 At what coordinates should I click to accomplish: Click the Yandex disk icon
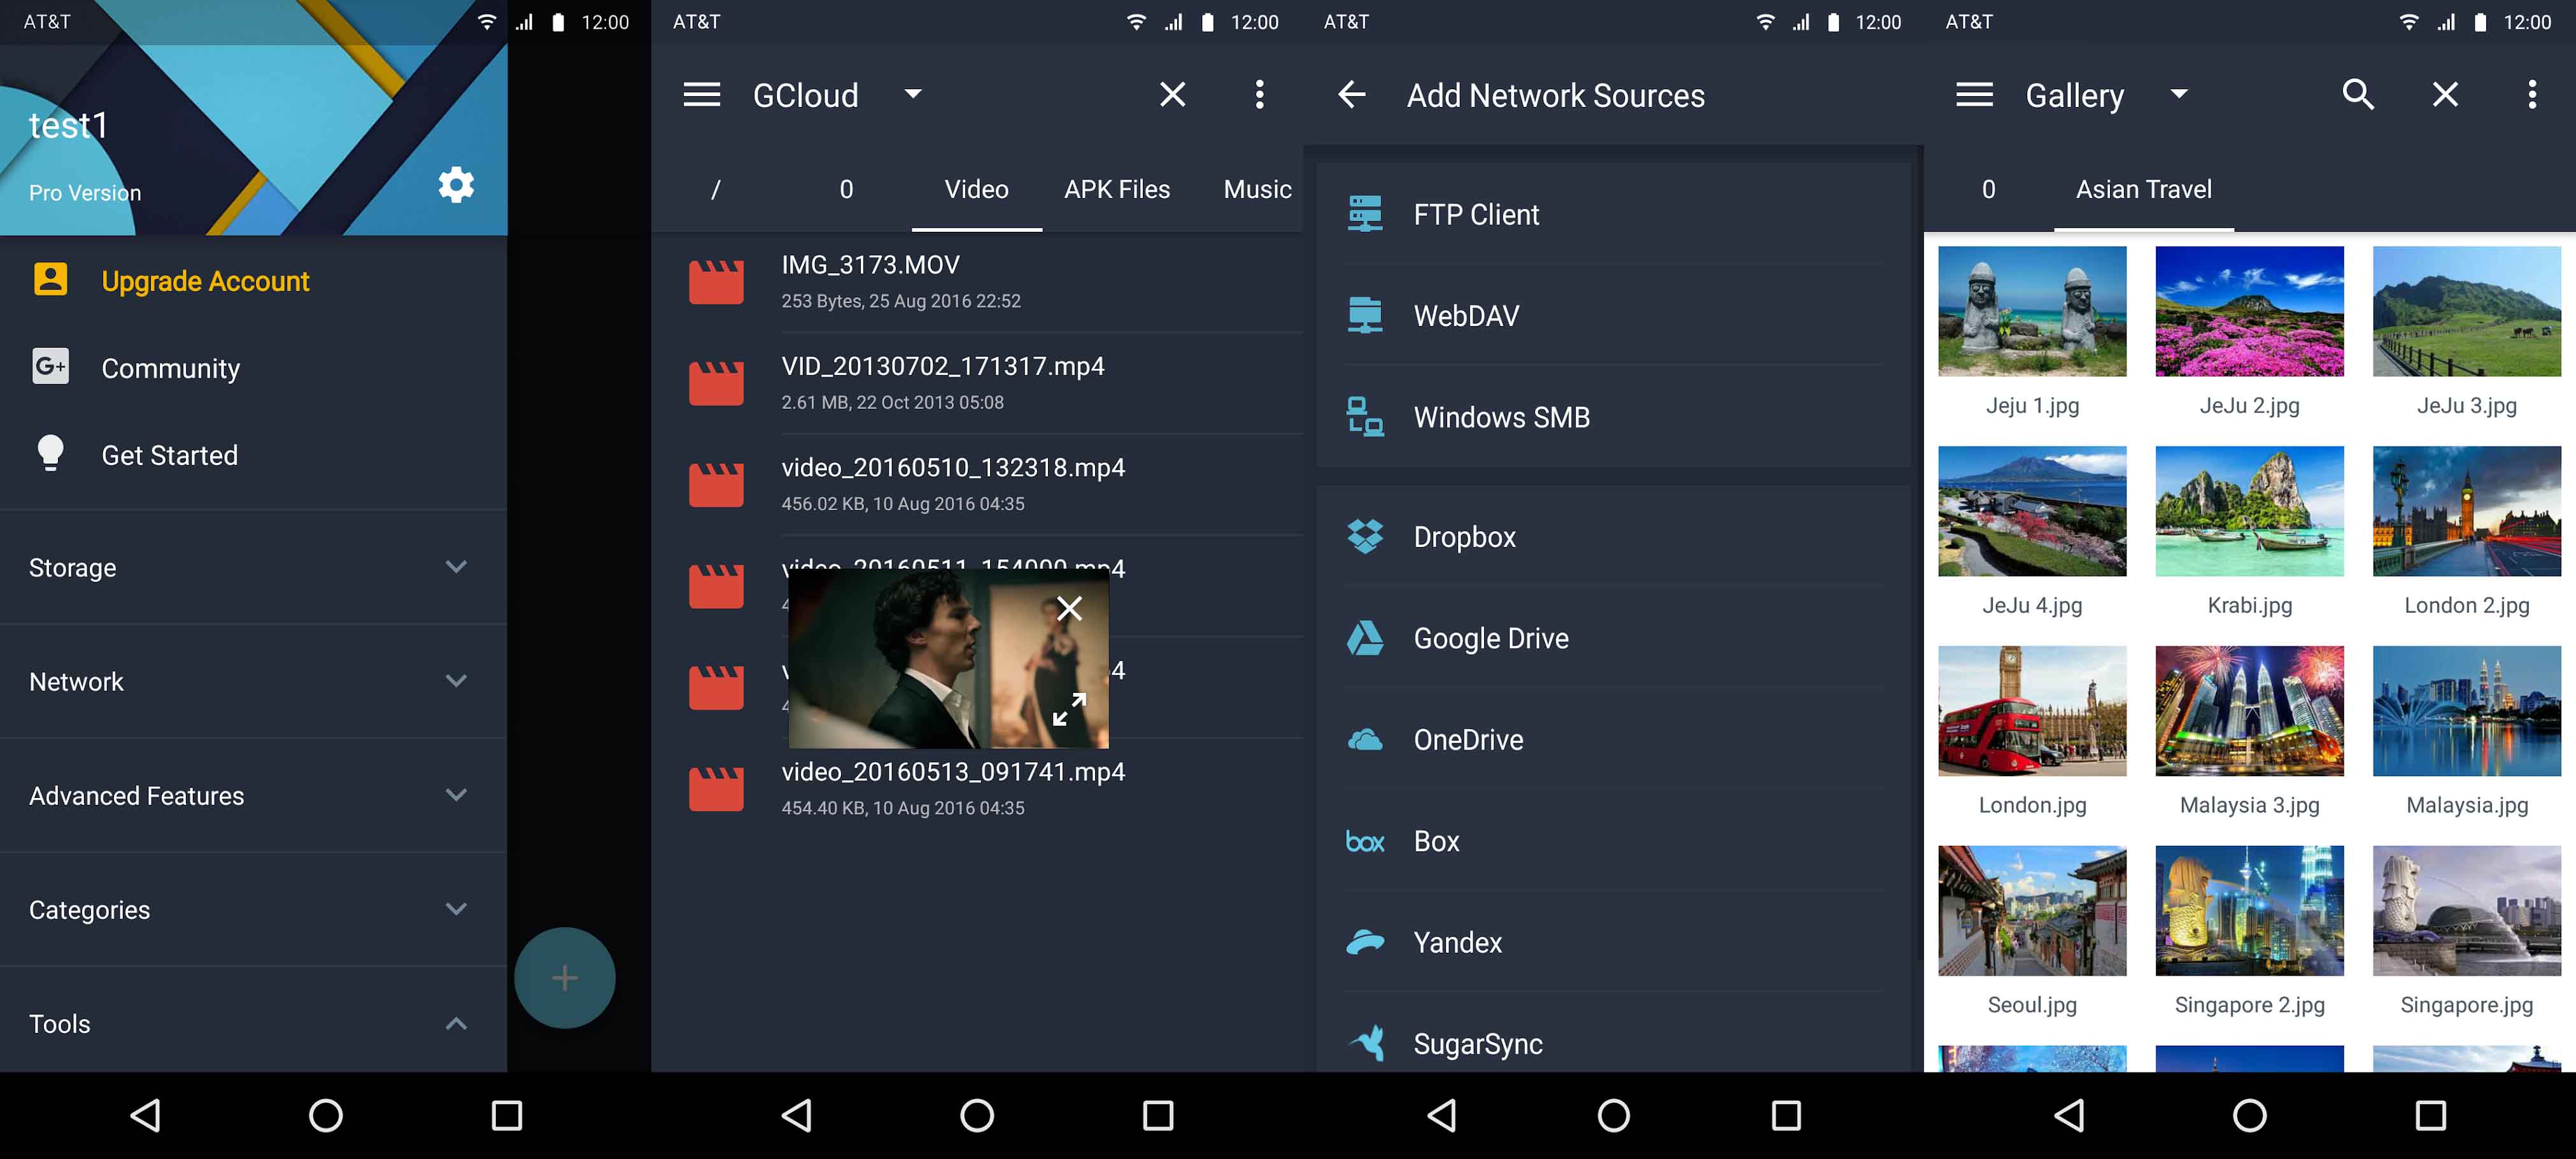[1365, 942]
